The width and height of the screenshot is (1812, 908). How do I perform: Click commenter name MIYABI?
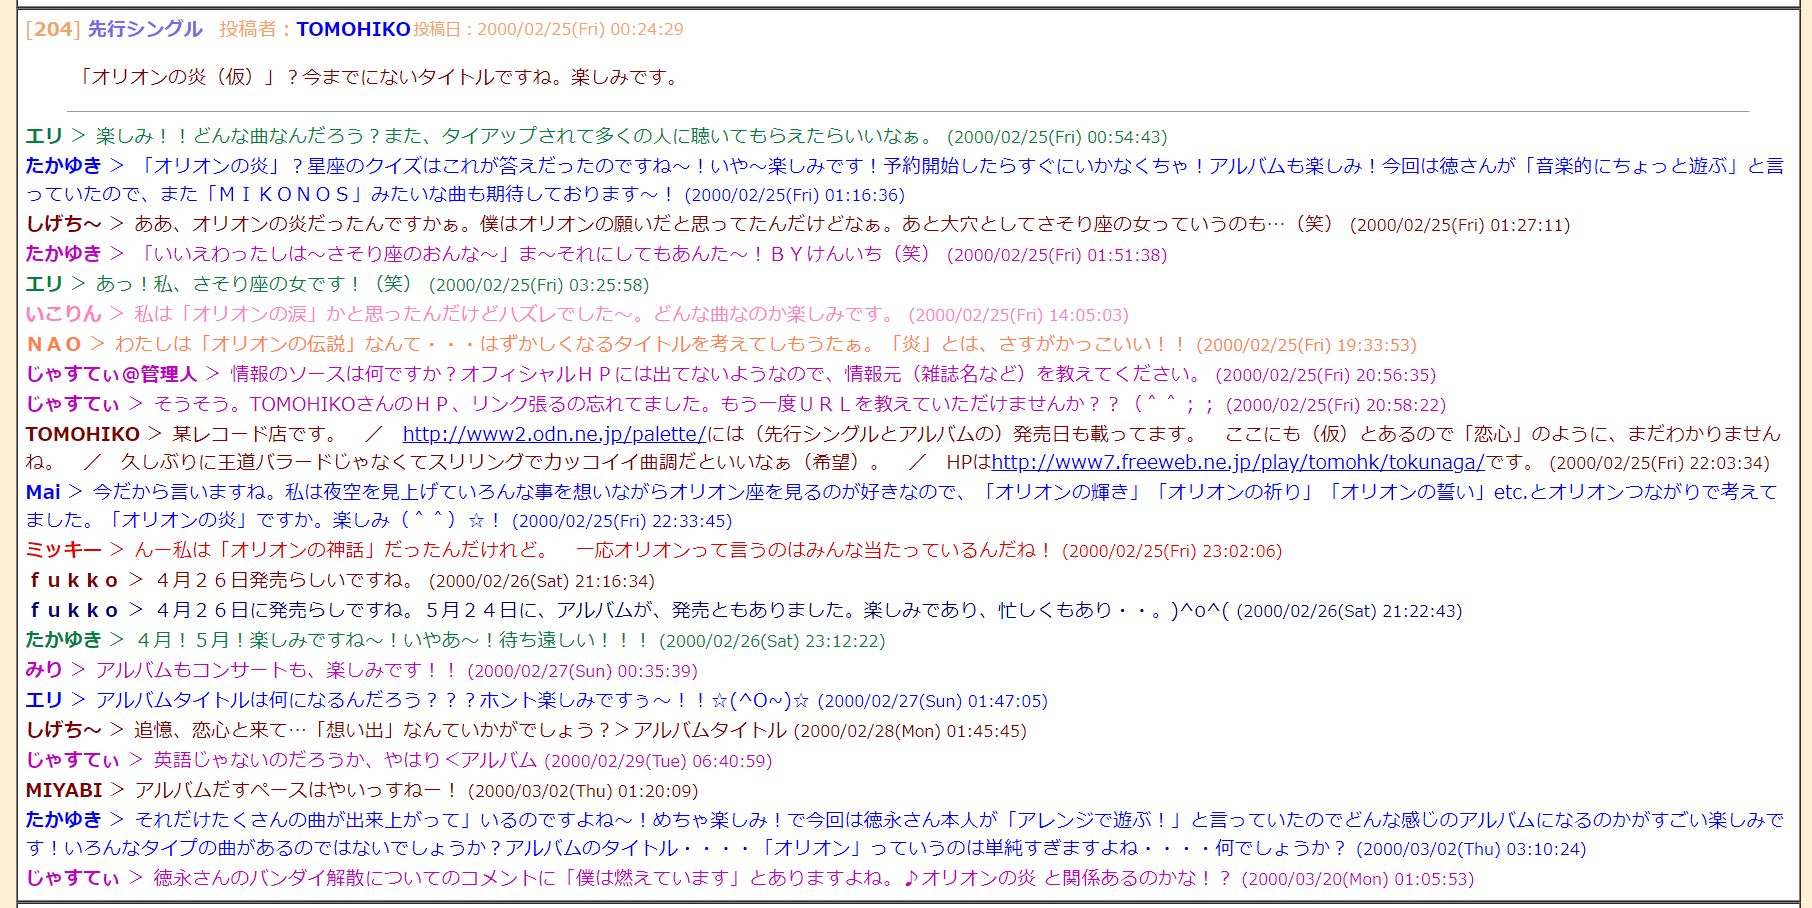[64, 790]
